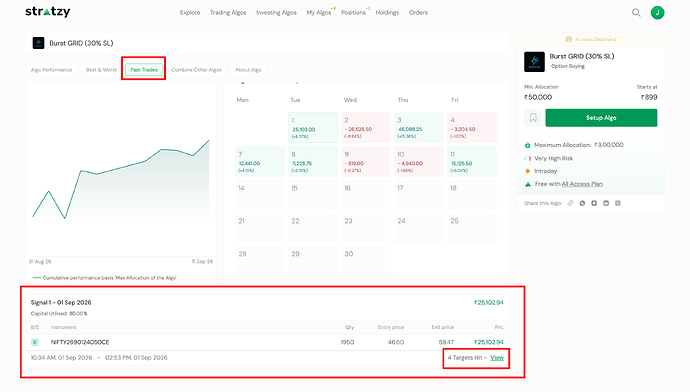Open Holdings page

click(387, 13)
